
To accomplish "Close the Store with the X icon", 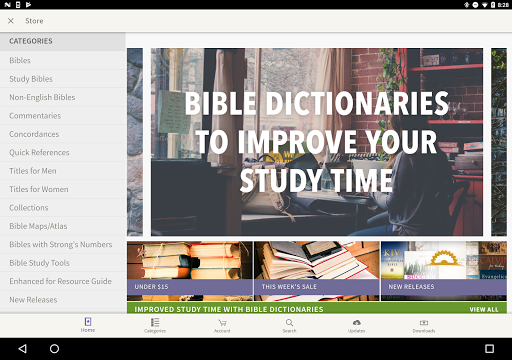I will tap(11, 21).
